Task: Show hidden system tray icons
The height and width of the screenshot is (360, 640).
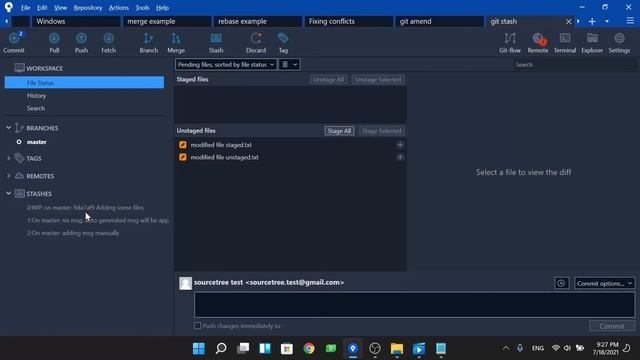Action: pyautogui.click(x=506, y=348)
